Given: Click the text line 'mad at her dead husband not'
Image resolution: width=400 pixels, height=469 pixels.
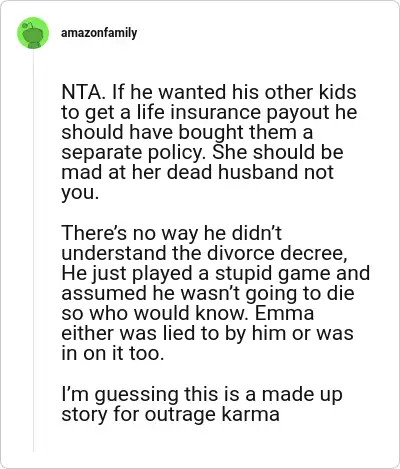Looking at the screenshot, I should [197, 172].
